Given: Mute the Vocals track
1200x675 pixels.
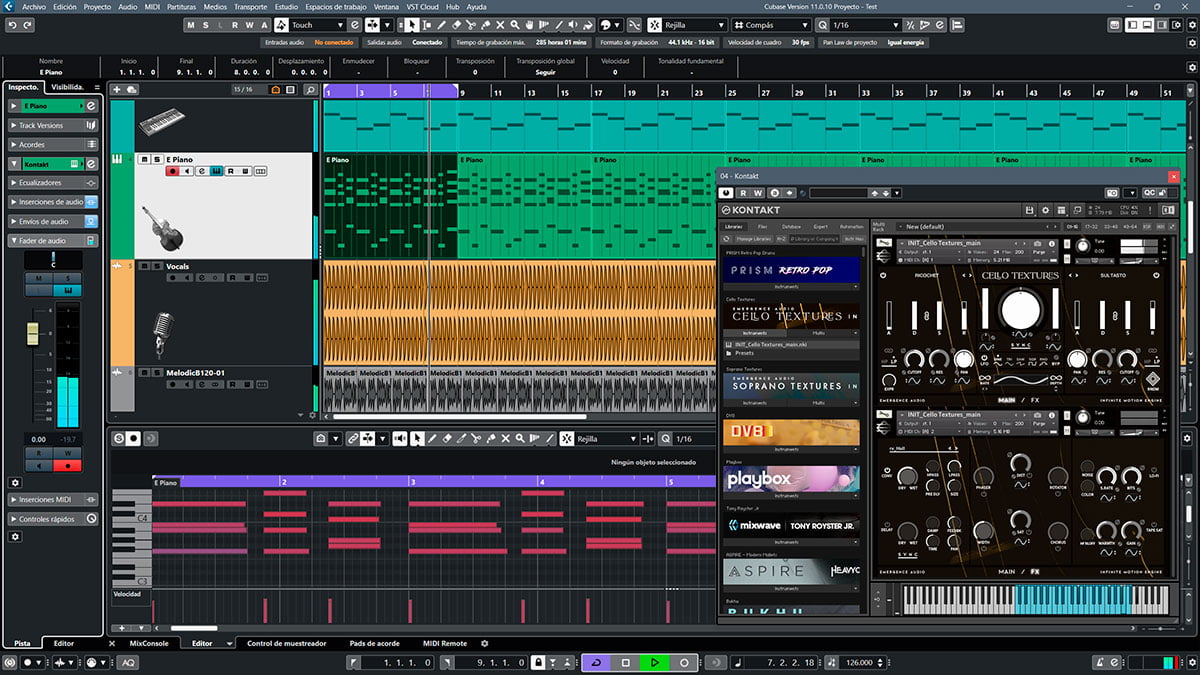Looking at the screenshot, I should pos(145,266).
